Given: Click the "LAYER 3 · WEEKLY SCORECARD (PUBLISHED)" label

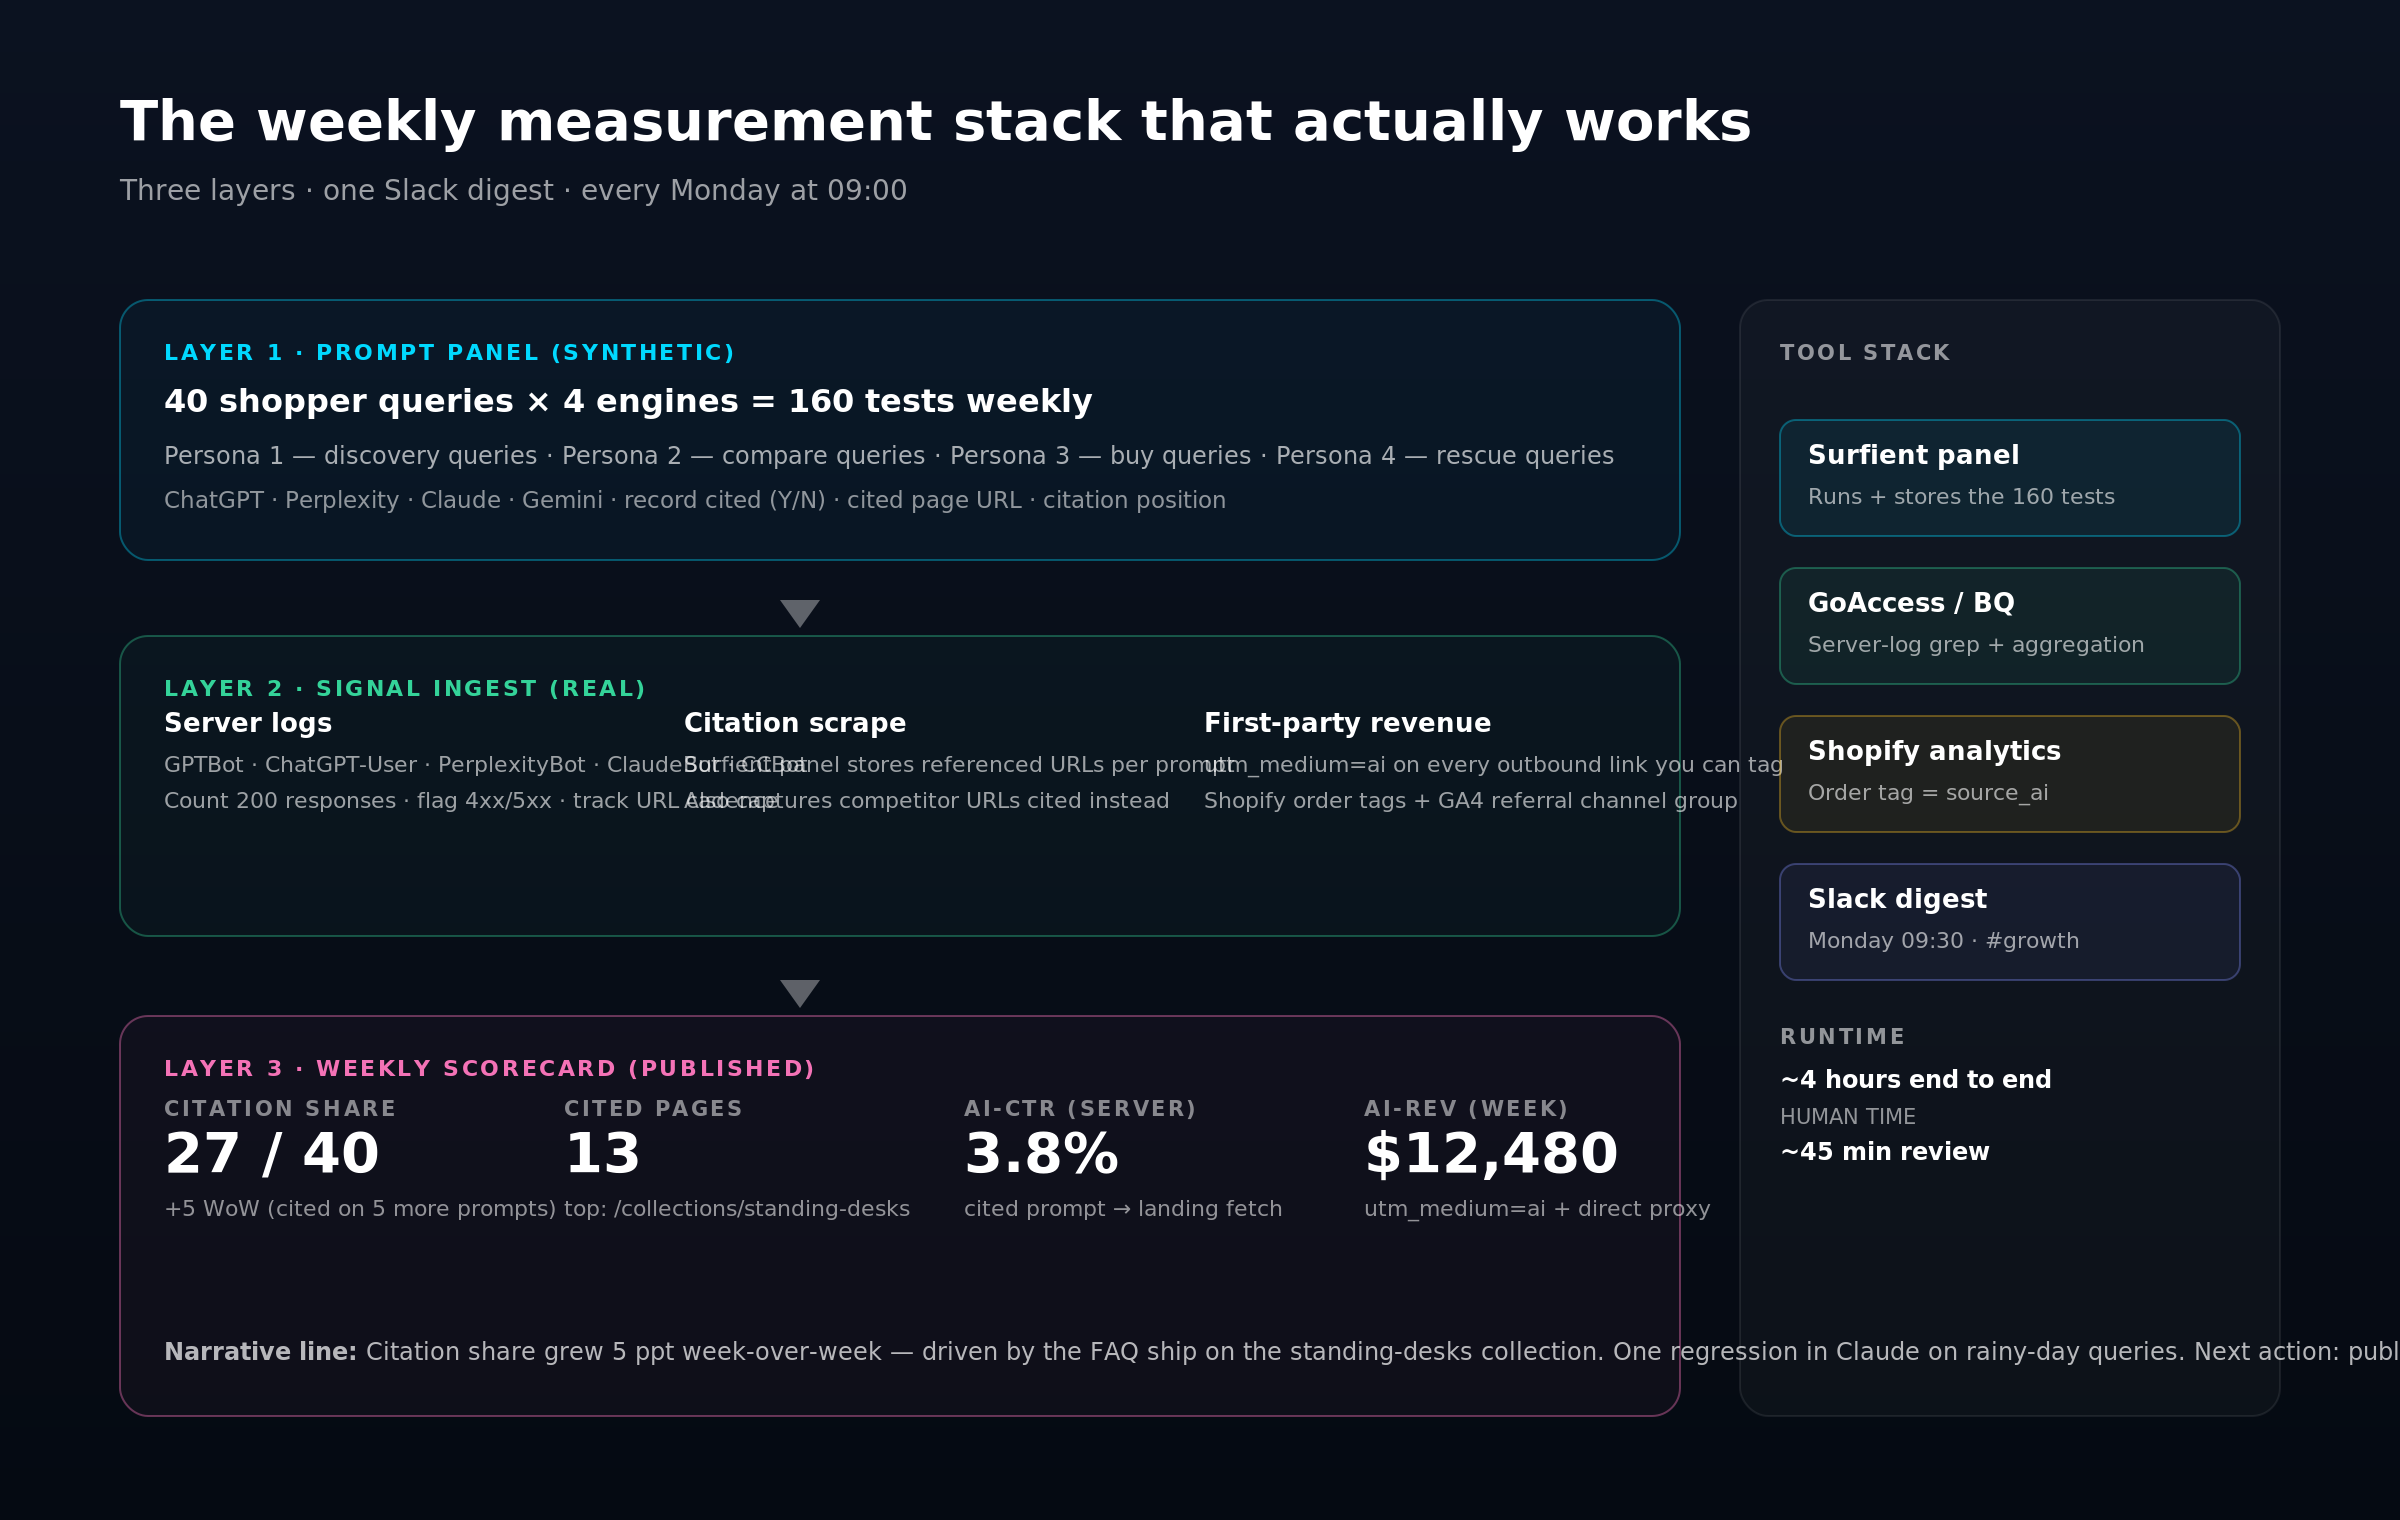Looking at the screenshot, I should click(489, 1069).
